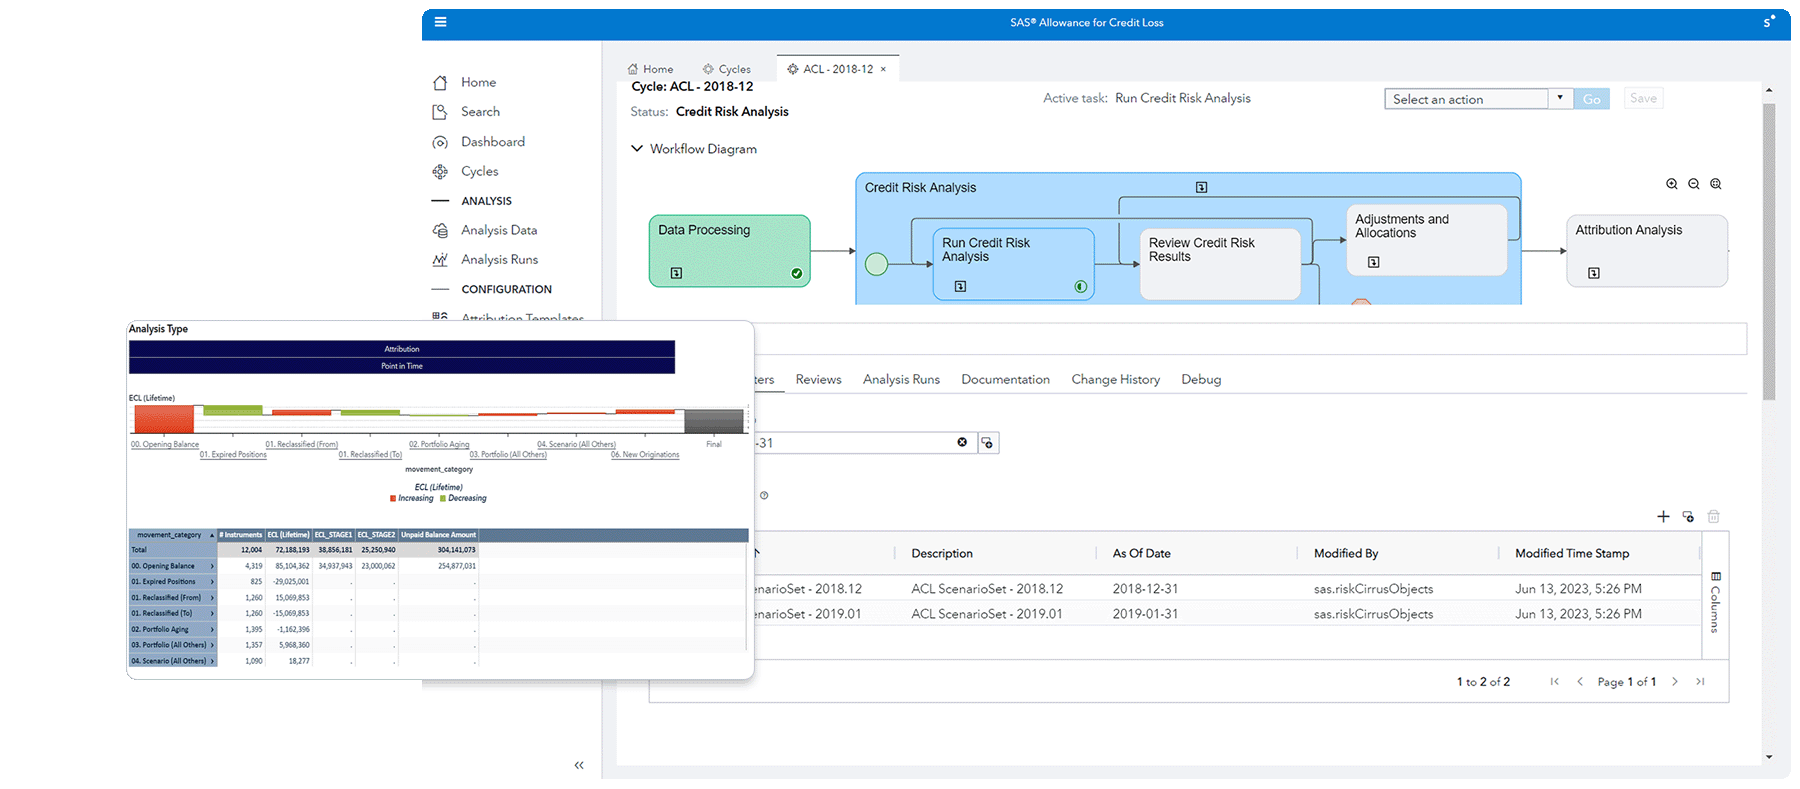Close the ACL - 2018-12 tab
The height and width of the screenshot is (789, 1800).
click(x=883, y=69)
